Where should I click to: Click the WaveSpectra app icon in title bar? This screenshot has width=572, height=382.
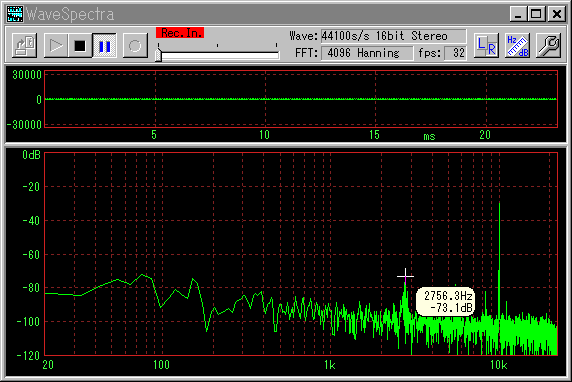click(15, 14)
